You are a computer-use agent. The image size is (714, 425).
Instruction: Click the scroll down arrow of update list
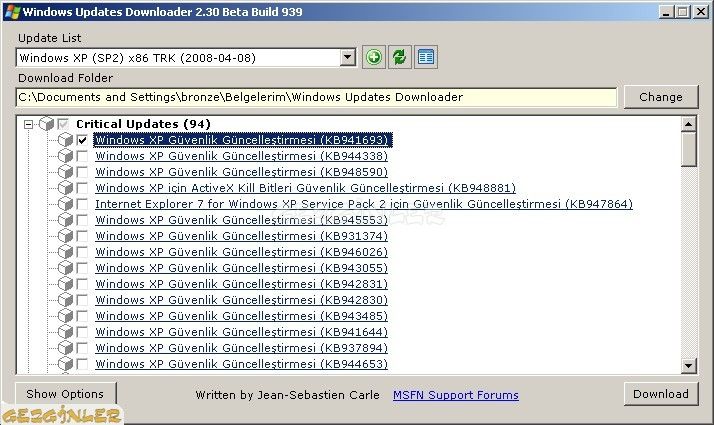(x=688, y=365)
